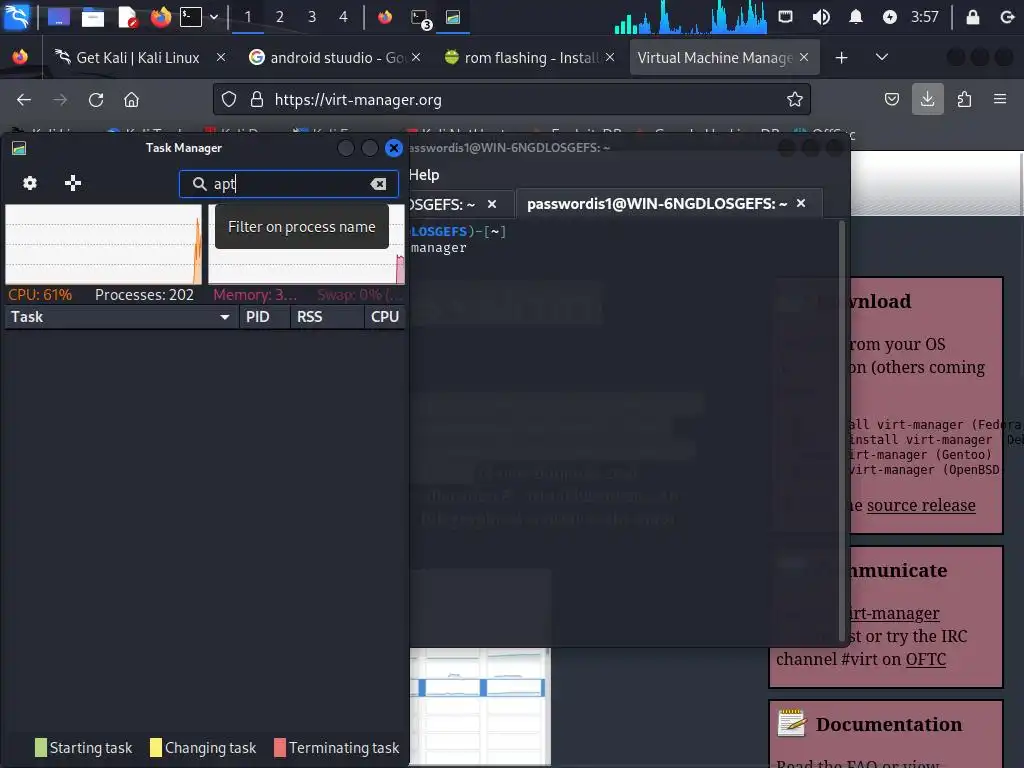Launch Firefox from panel launcher
This screenshot has height=768, width=1024.
click(160, 17)
